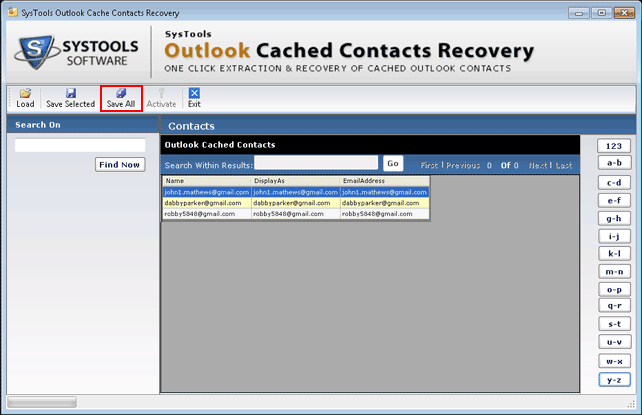This screenshot has width=642, height=415.
Task: Filter contacts by 123
Action: point(614,146)
